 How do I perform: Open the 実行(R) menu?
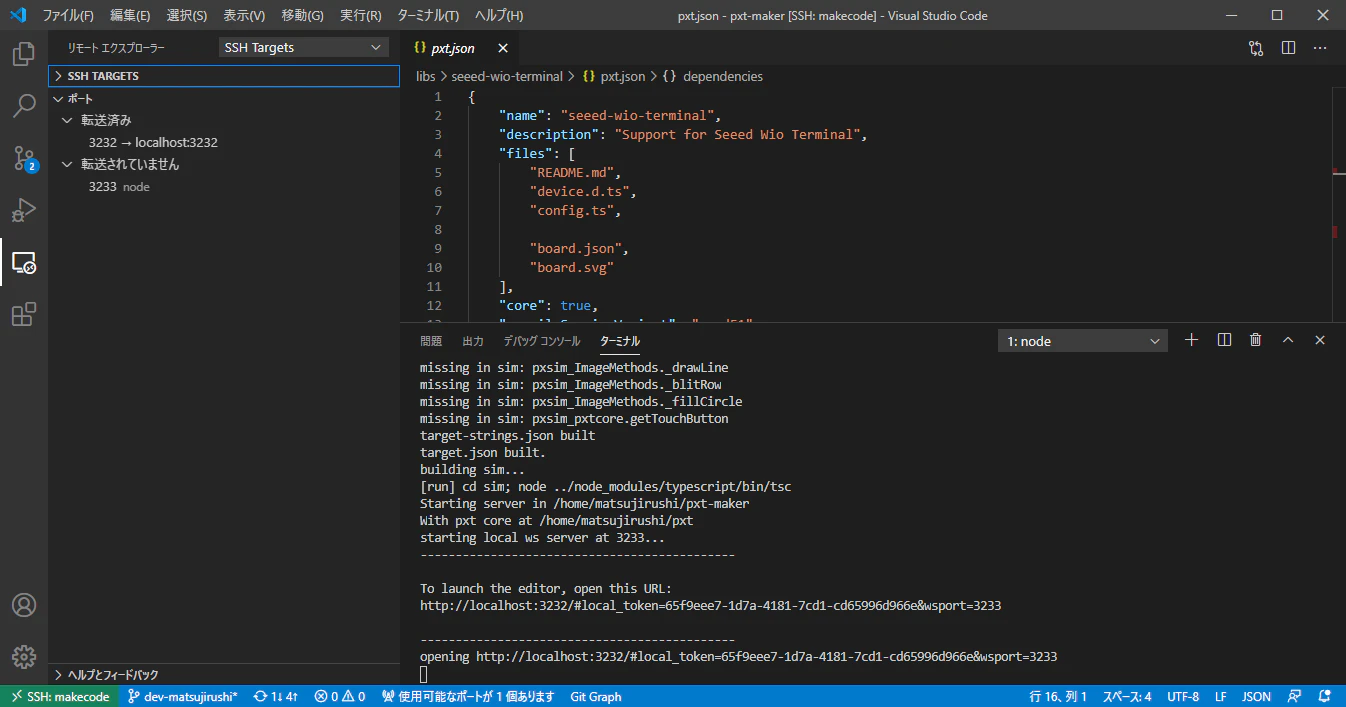tap(361, 16)
